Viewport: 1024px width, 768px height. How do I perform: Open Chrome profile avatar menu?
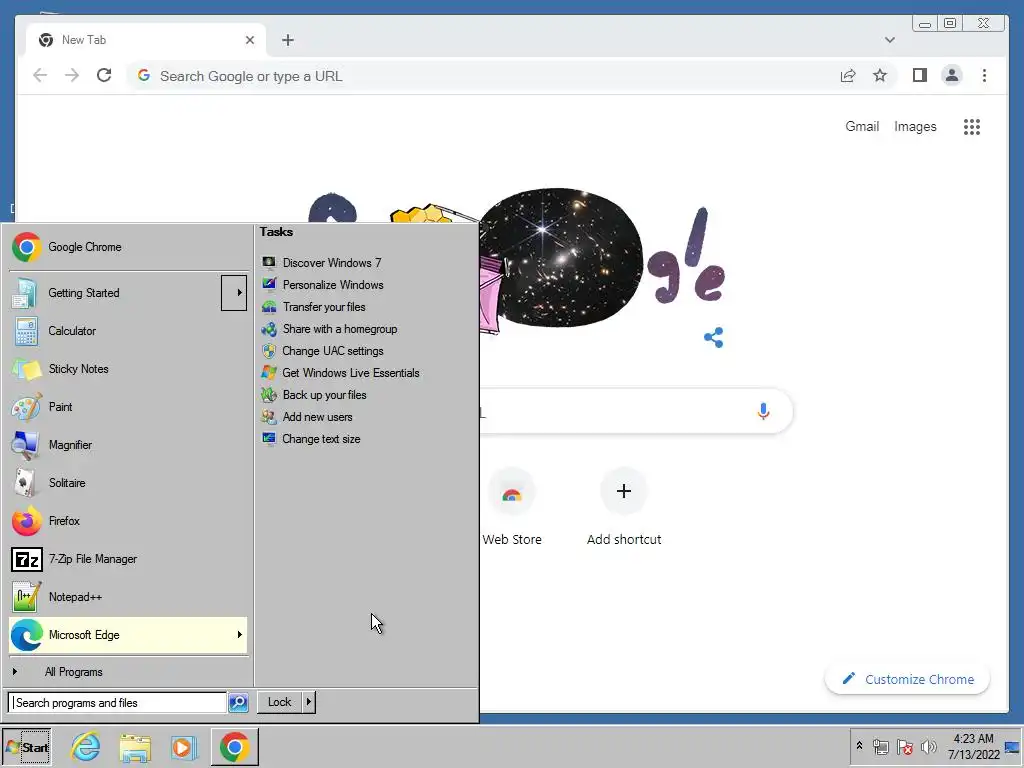[x=952, y=76]
